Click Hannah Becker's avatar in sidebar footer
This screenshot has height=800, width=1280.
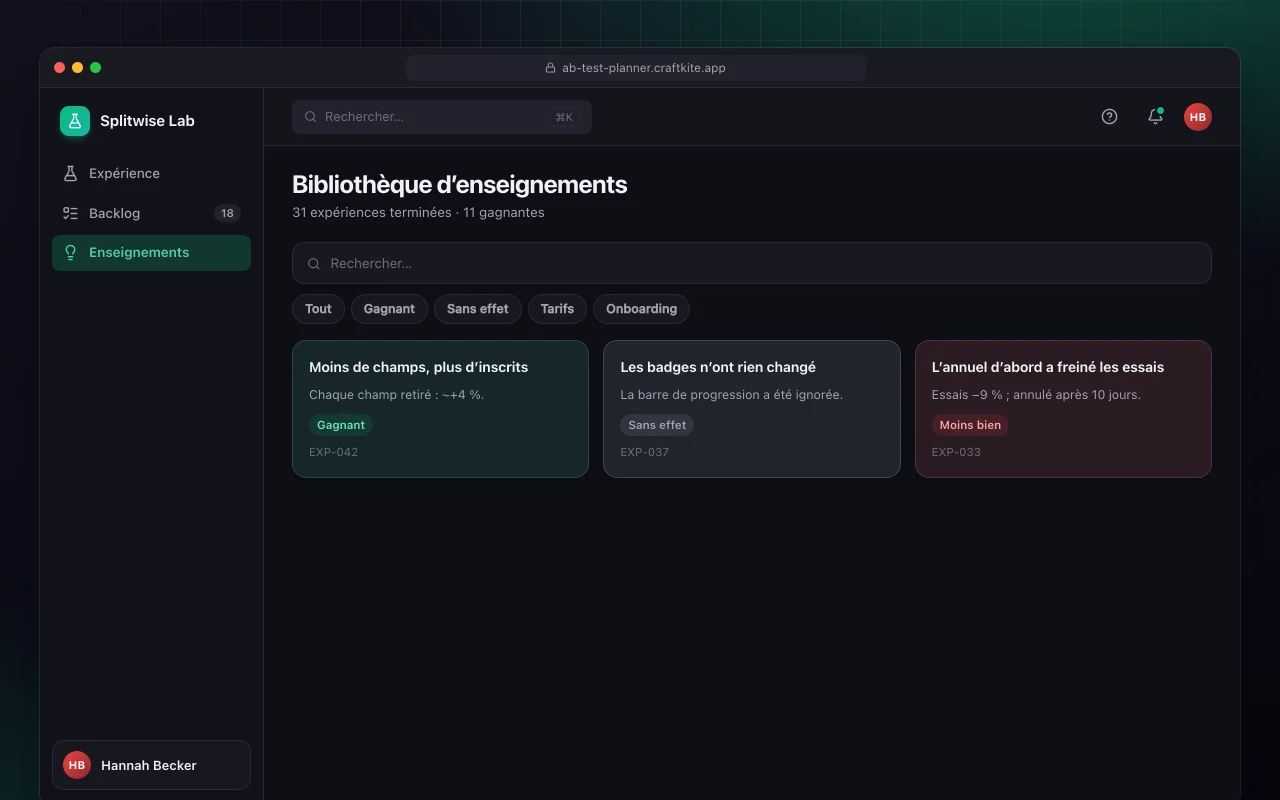pos(77,765)
